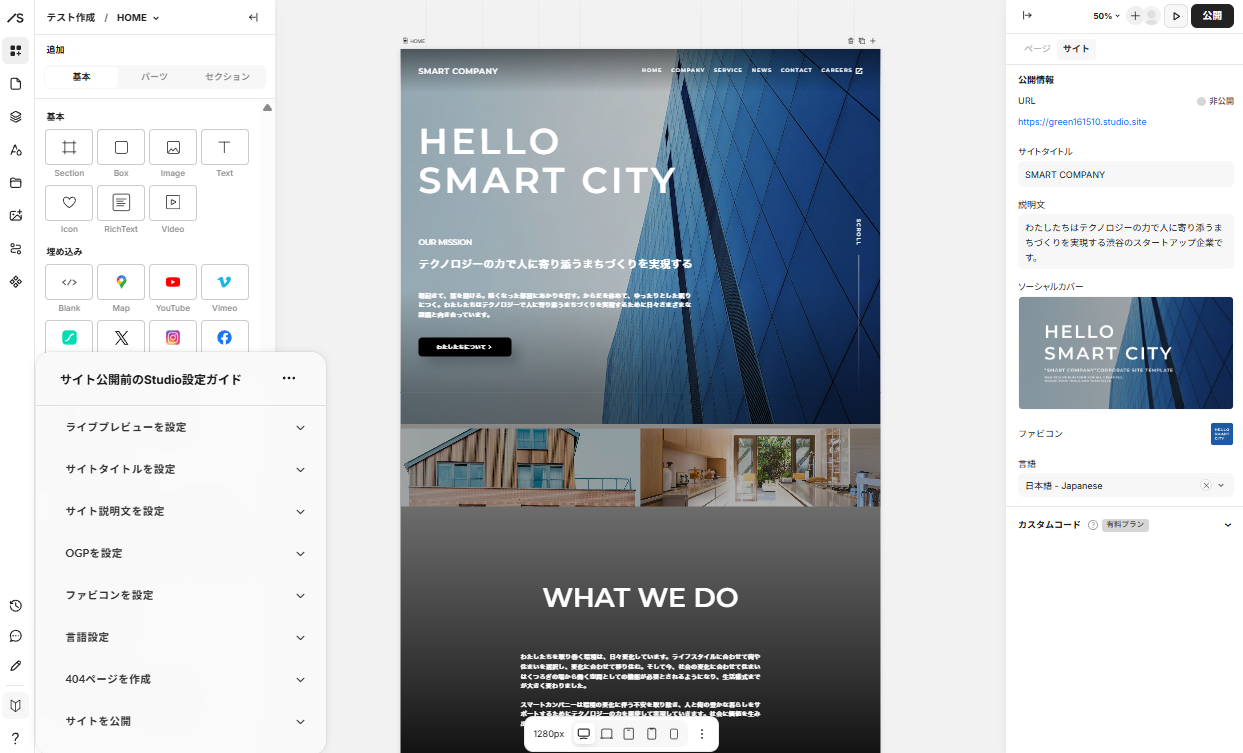Image resolution: width=1243 pixels, height=753 pixels.
Task: Add a Section element
Action: tap(69, 147)
